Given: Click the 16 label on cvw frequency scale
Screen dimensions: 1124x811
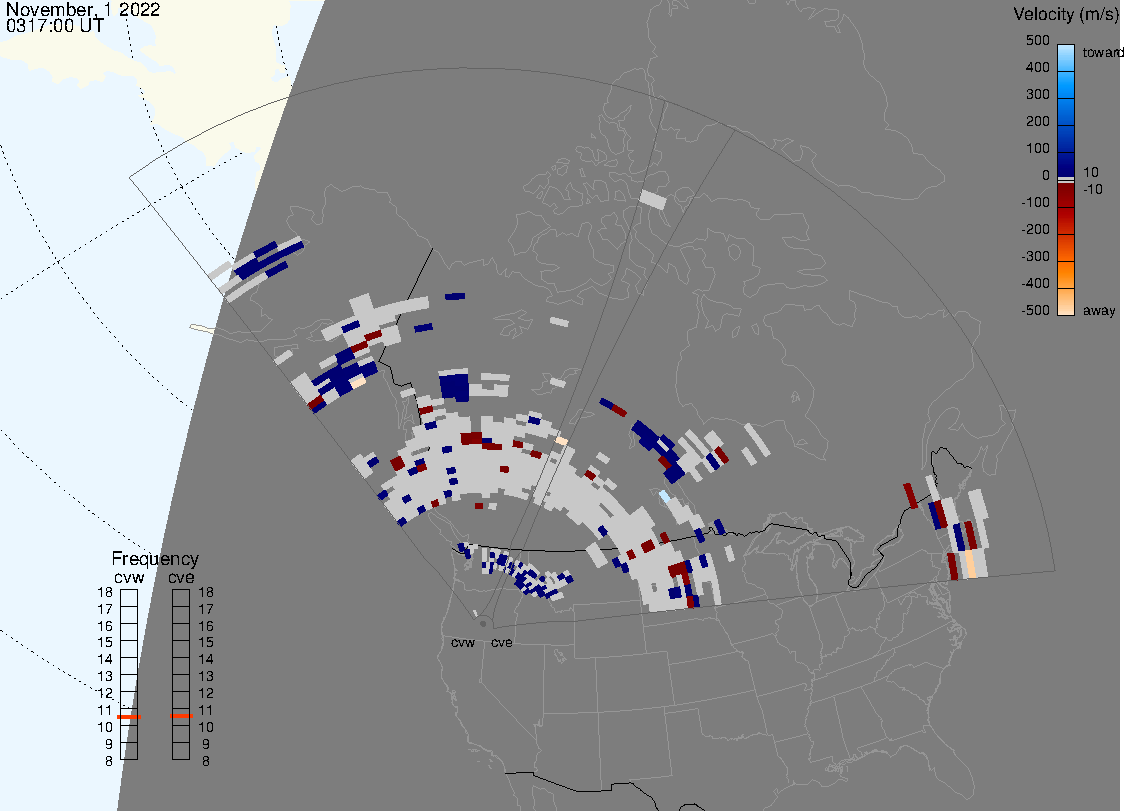Looking at the screenshot, I should click(105, 626).
